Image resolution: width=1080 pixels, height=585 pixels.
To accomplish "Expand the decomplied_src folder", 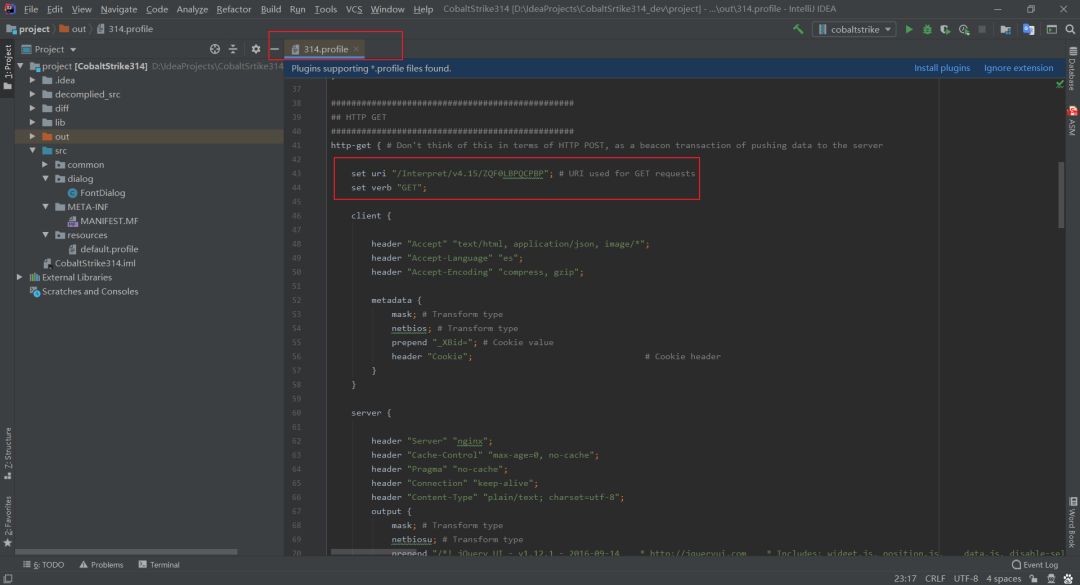I will 32,94.
